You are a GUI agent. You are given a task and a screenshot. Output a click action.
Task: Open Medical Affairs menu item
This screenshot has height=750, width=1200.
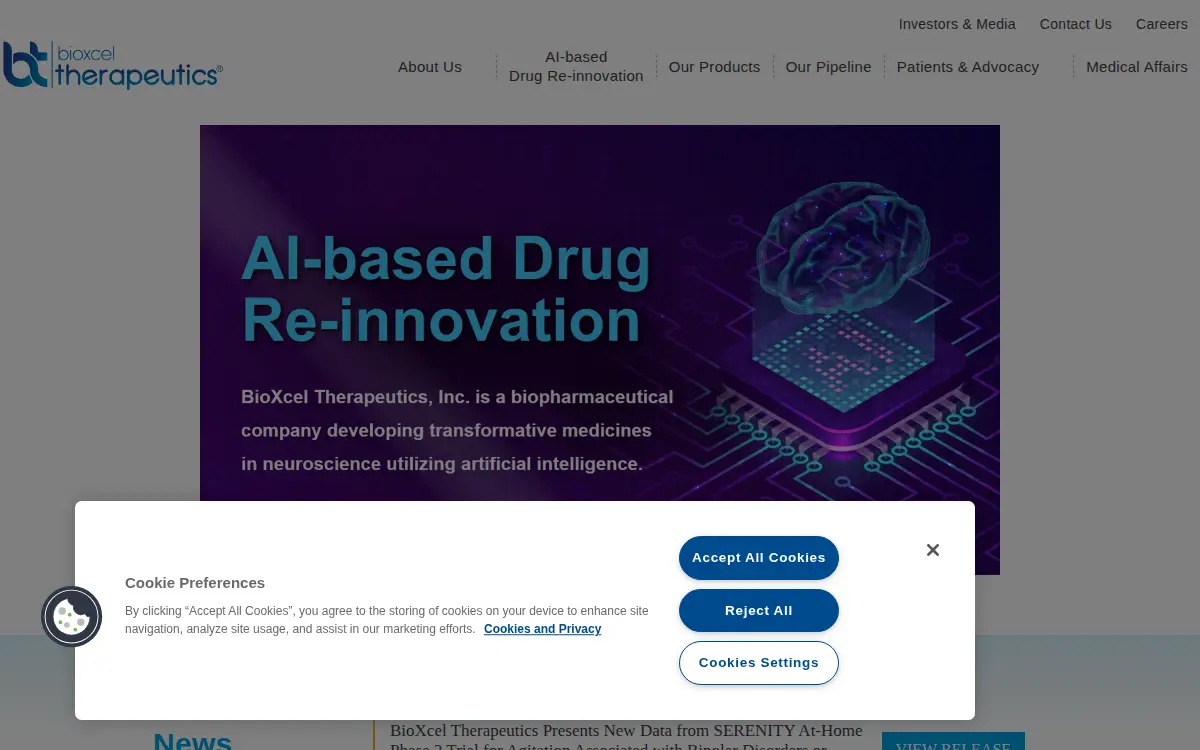pos(1137,67)
